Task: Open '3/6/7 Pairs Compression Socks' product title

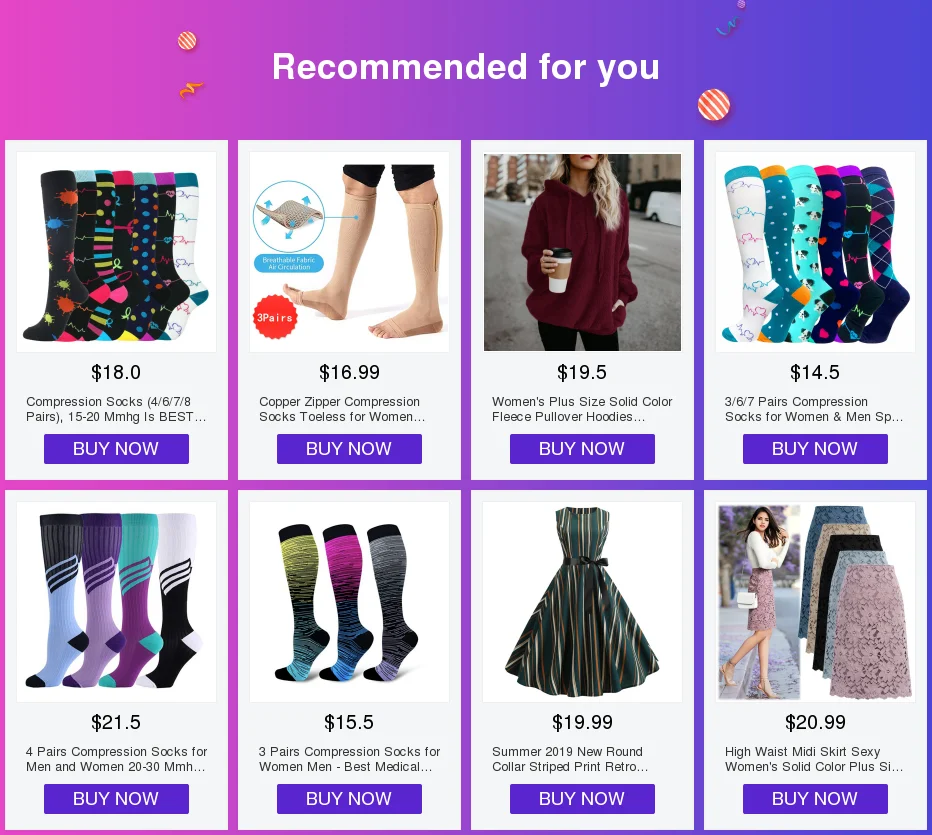Action: coord(814,409)
